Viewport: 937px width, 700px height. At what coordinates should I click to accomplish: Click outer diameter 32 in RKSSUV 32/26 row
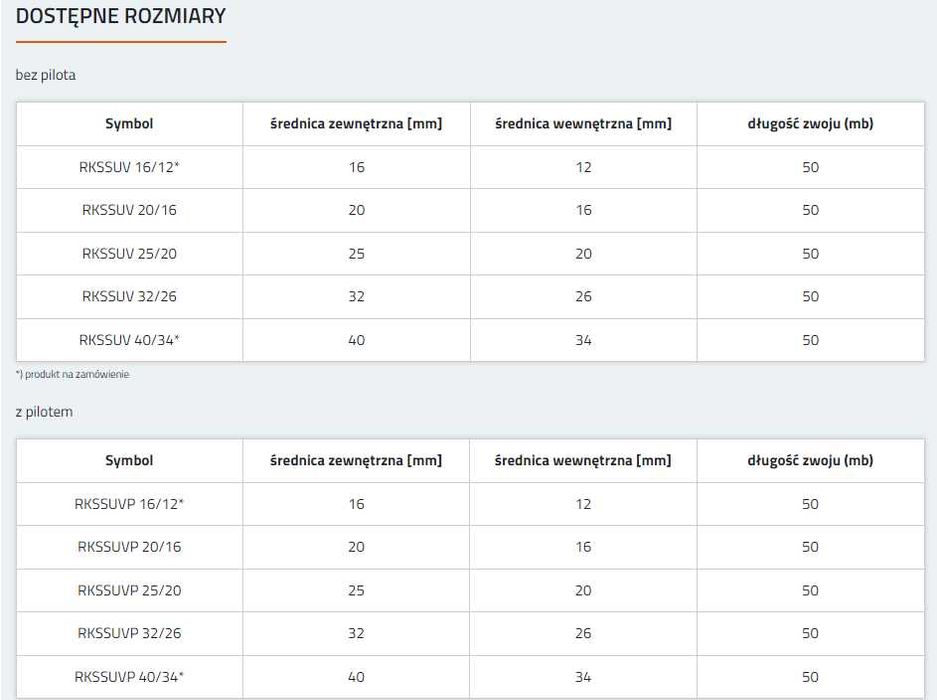[356, 296]
